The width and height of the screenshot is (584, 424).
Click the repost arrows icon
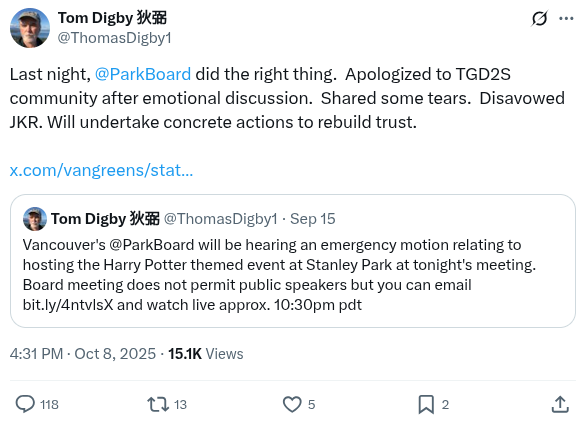[x=158, y=404]
